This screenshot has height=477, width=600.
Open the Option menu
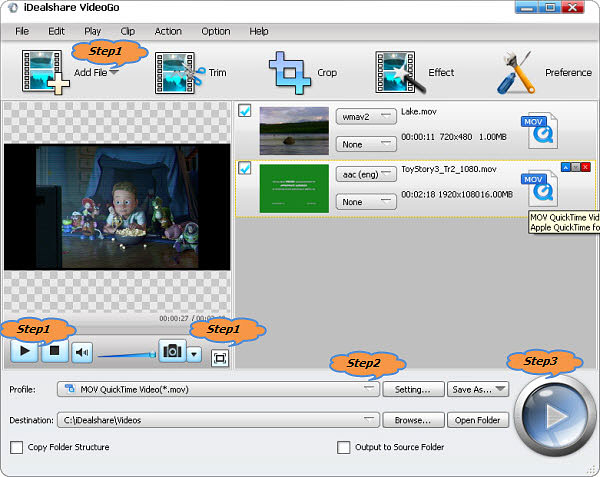216,31
